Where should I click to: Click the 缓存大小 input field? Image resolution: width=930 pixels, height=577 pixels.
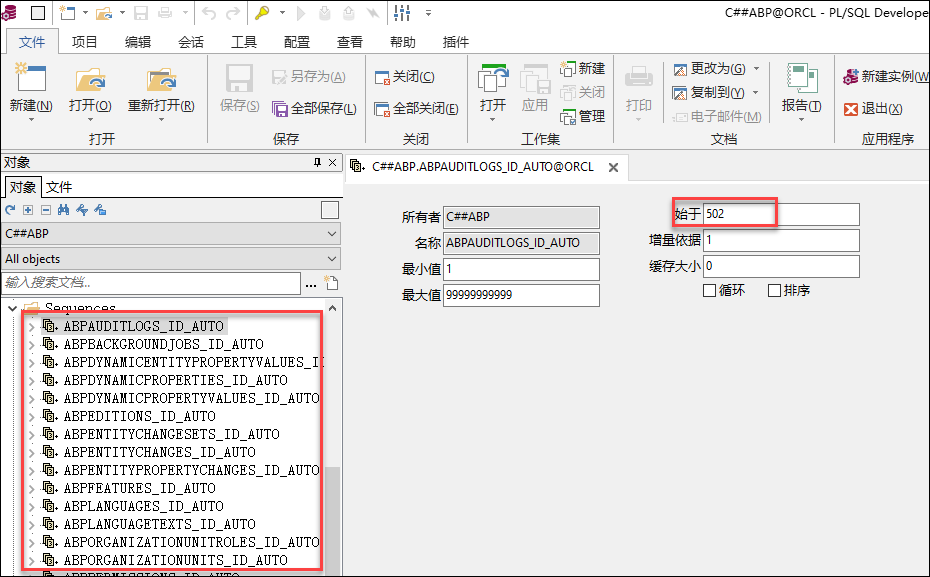coord(781,266)
